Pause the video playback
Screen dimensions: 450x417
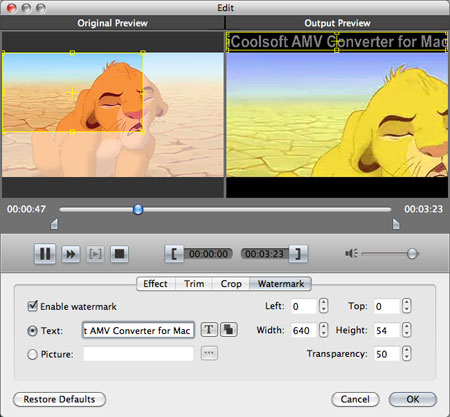(x=45, y=254)
